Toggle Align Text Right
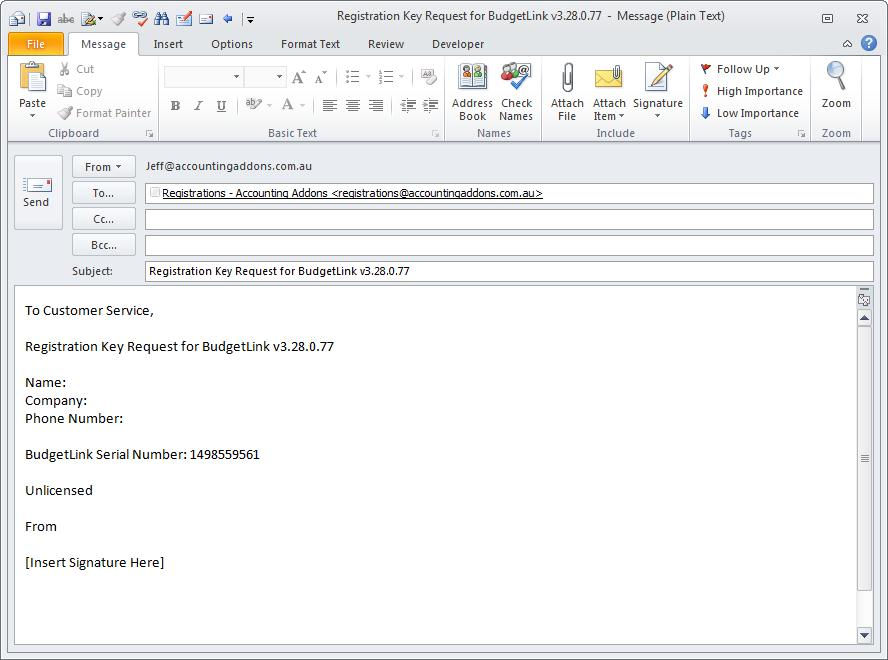Image resolution: width=888 pixels, height=660 pixels. coord(376,105)
